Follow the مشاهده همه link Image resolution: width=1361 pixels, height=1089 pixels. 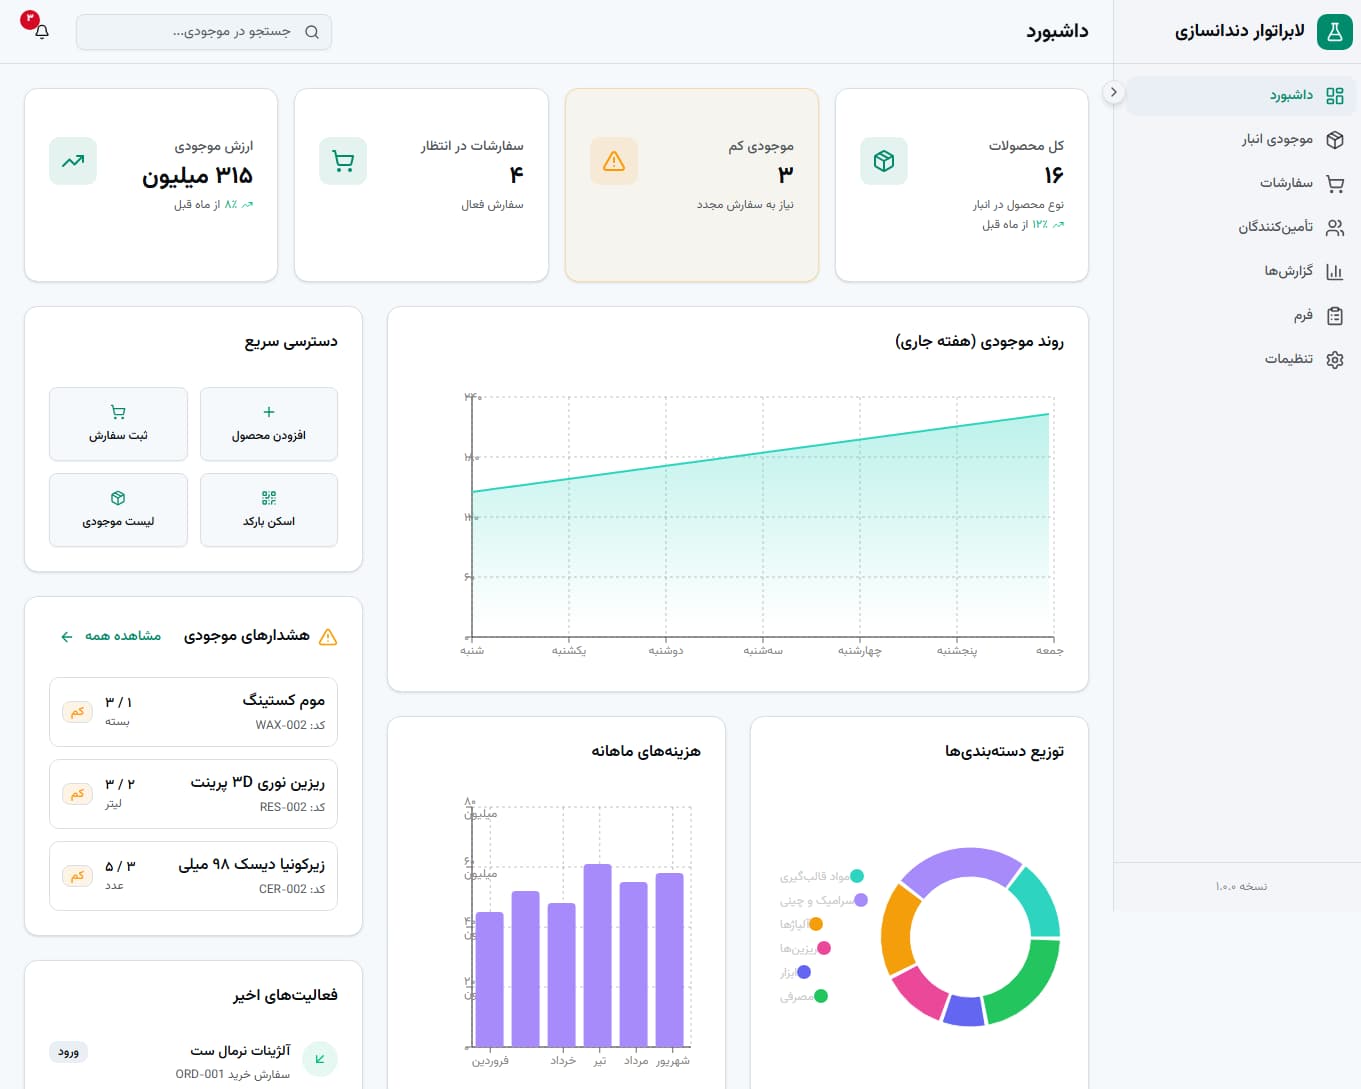click(x=110, y=636)
